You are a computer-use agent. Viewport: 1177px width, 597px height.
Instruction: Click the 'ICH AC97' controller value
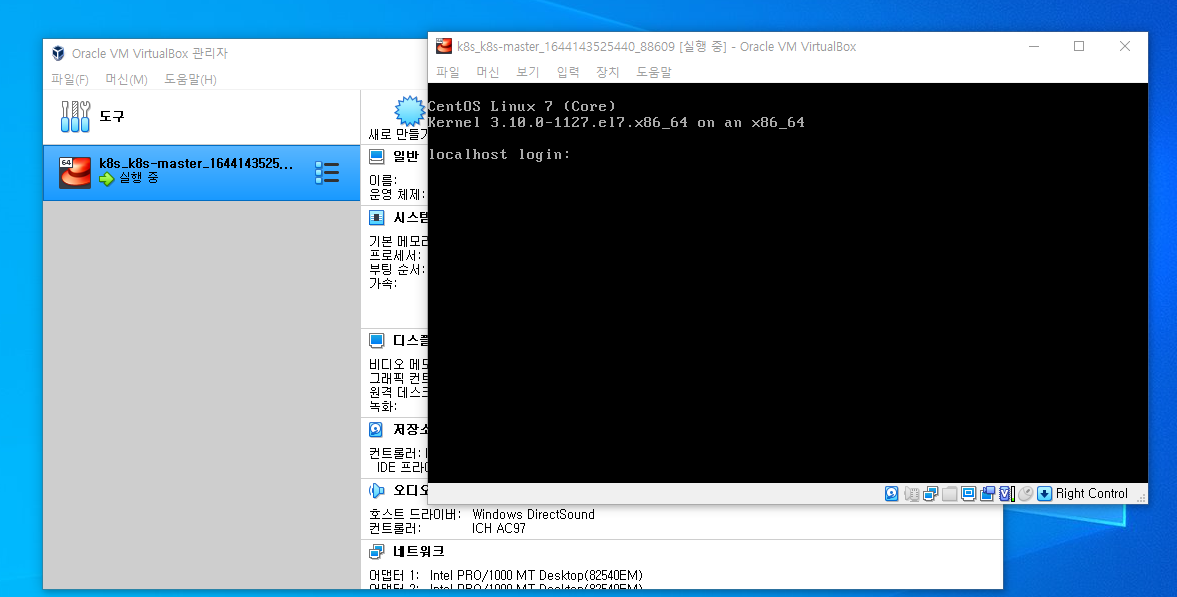[498, 529]
